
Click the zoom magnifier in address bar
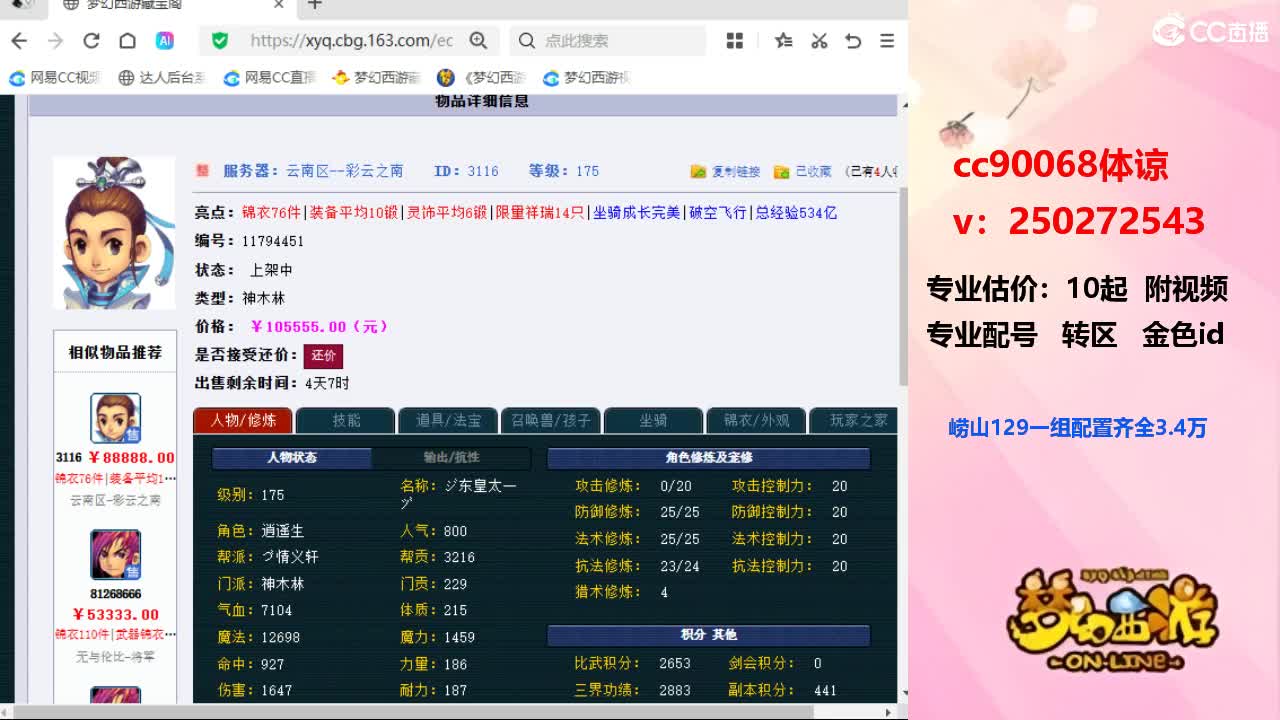[478, 41]
